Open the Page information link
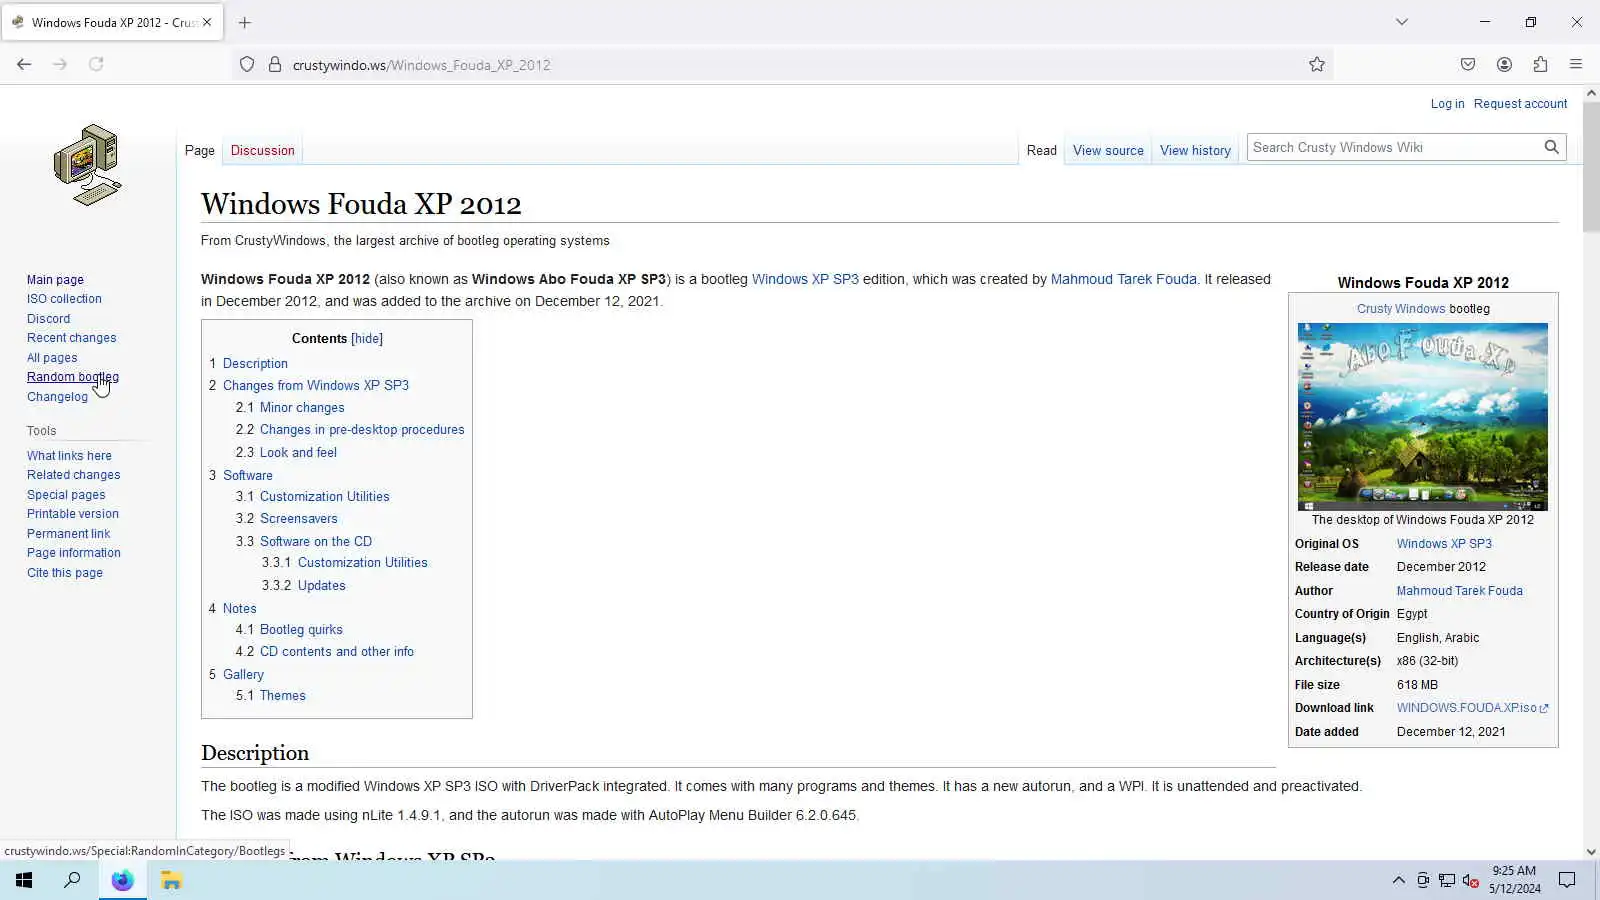 (x=74, y=553)
